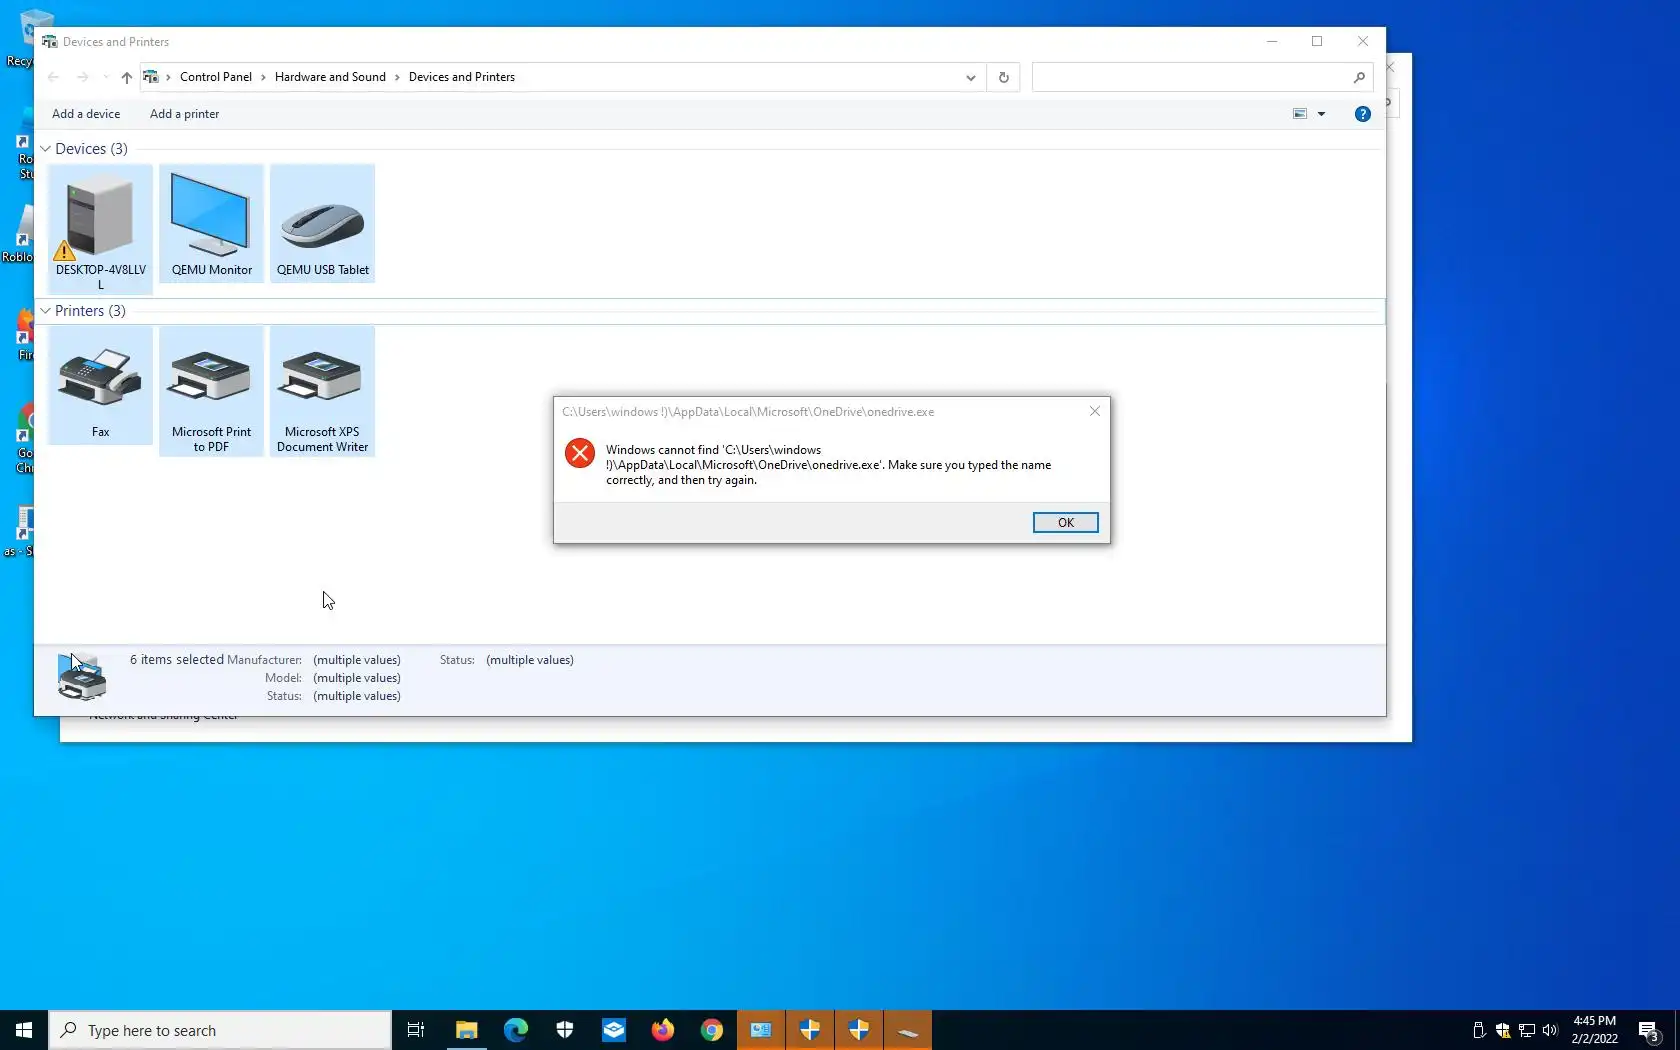Screen dimensions: 1680x1050
Task: Click the red error icon in dialog
Action: point(580,453)
